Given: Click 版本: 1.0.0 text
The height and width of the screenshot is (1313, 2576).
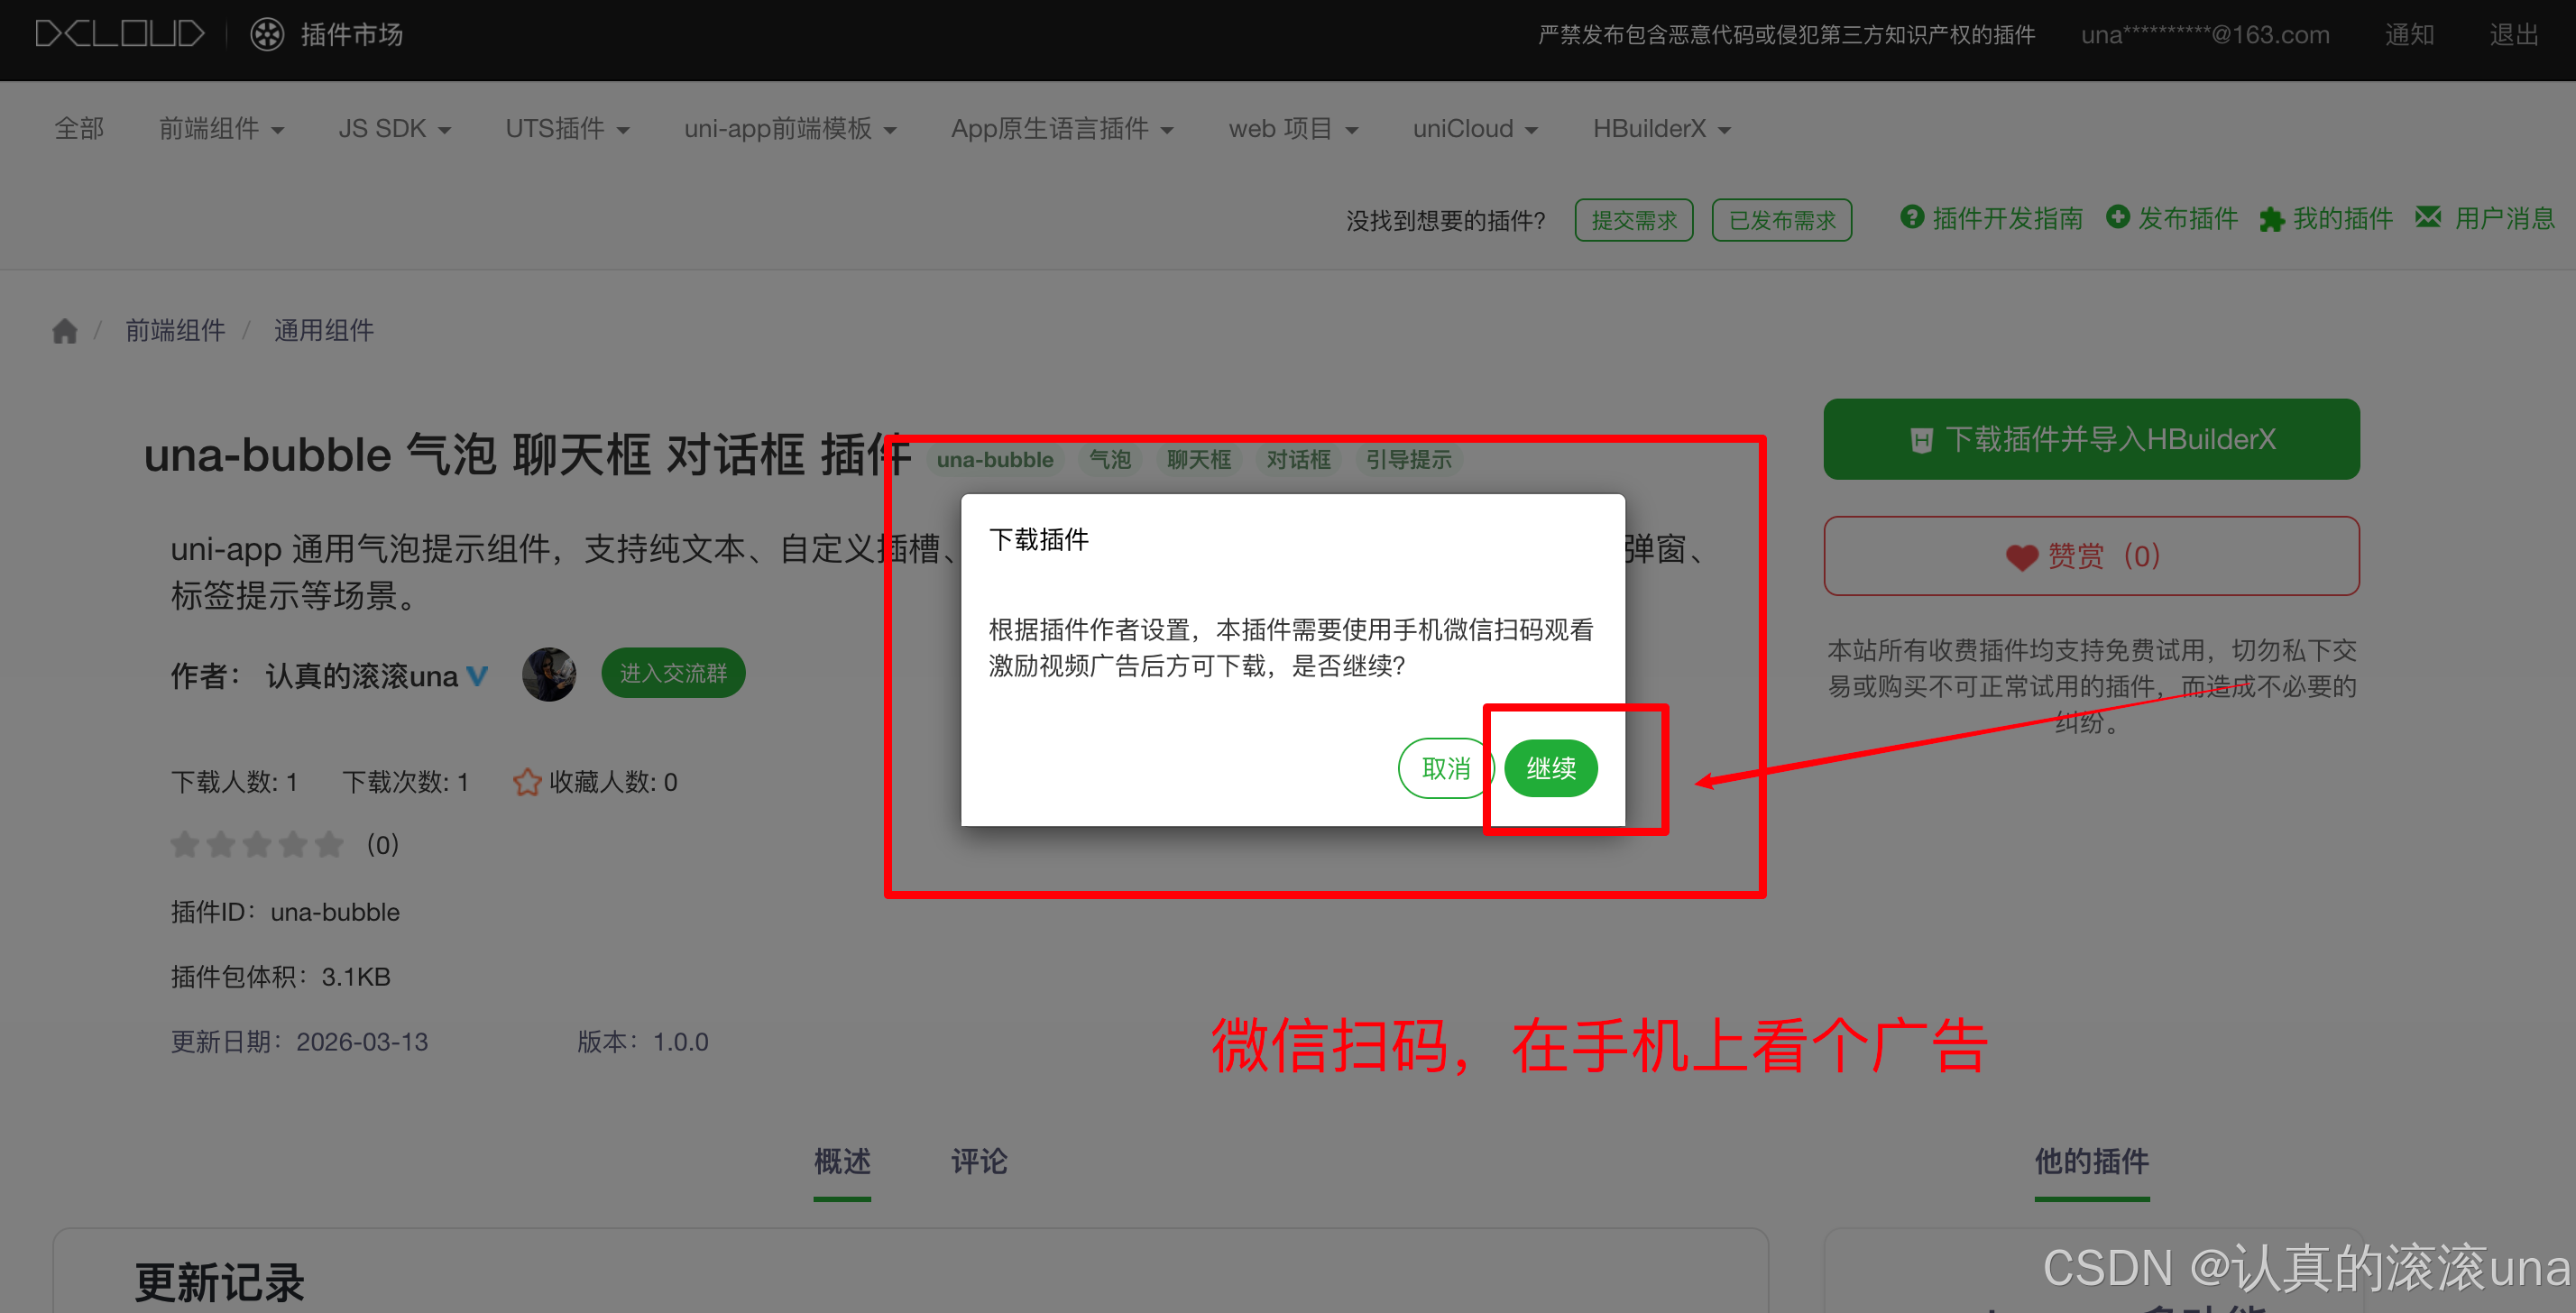Looking at the screenshot, I should (643, 1042).
